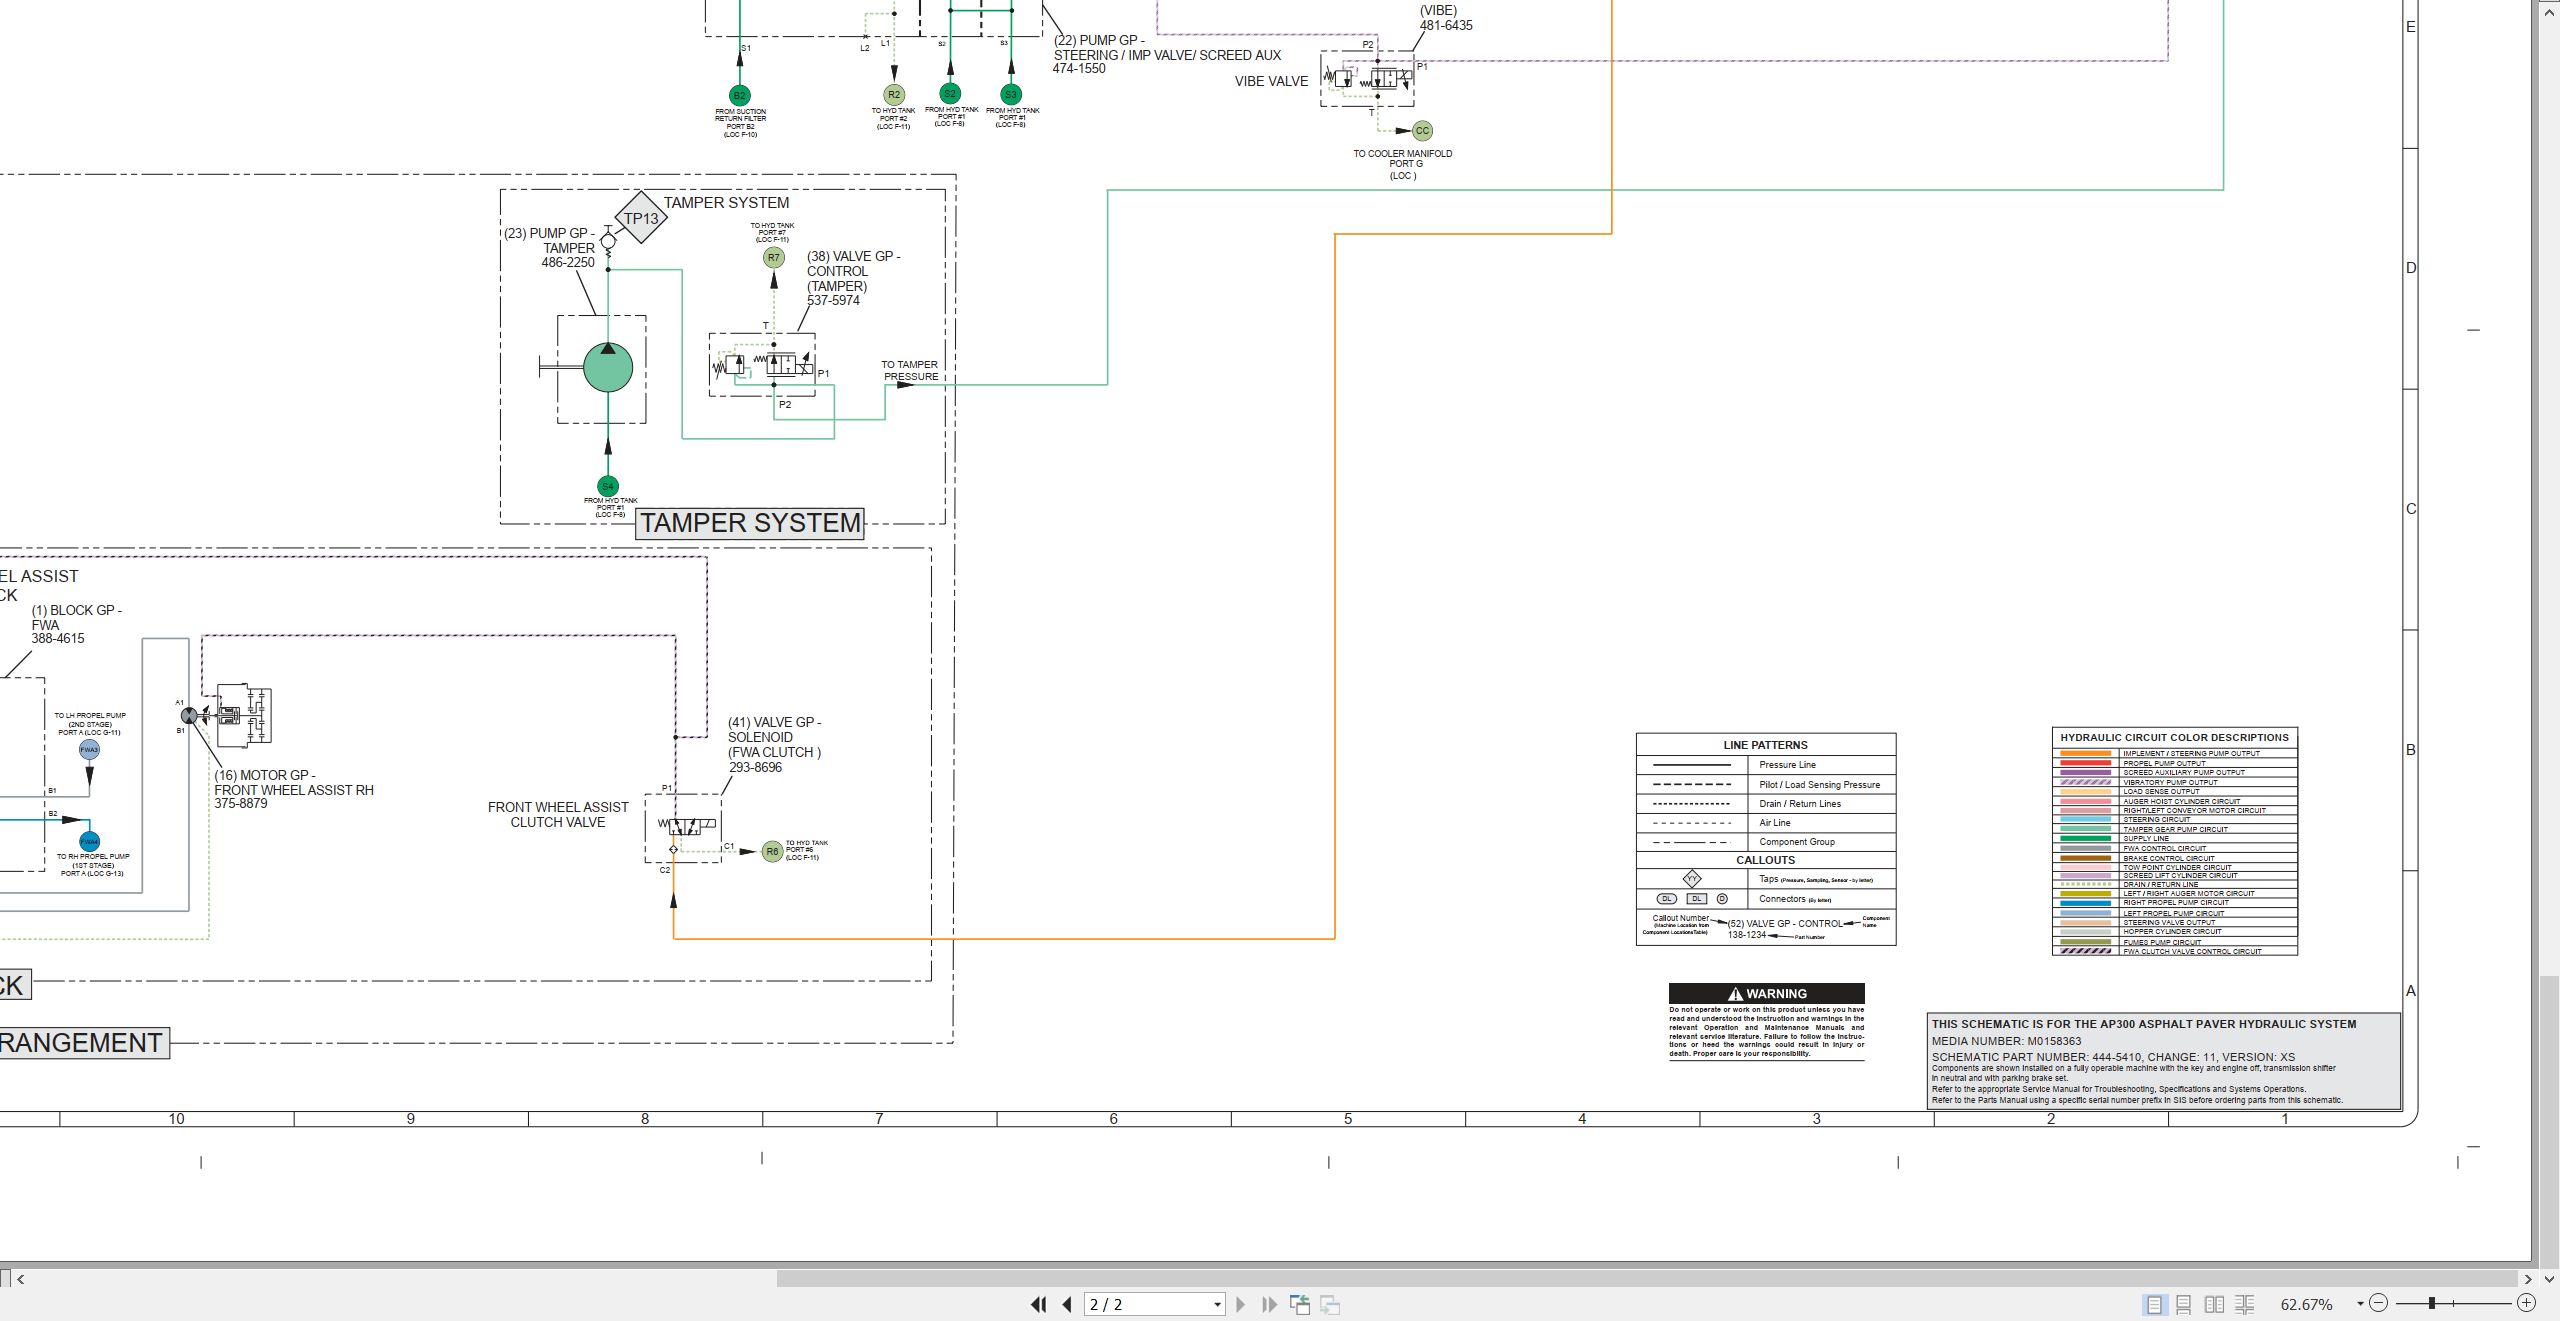Click the CC cooler manifold connector
This screenshot has width=2560, height=1321.
[x=1422, y=131]
